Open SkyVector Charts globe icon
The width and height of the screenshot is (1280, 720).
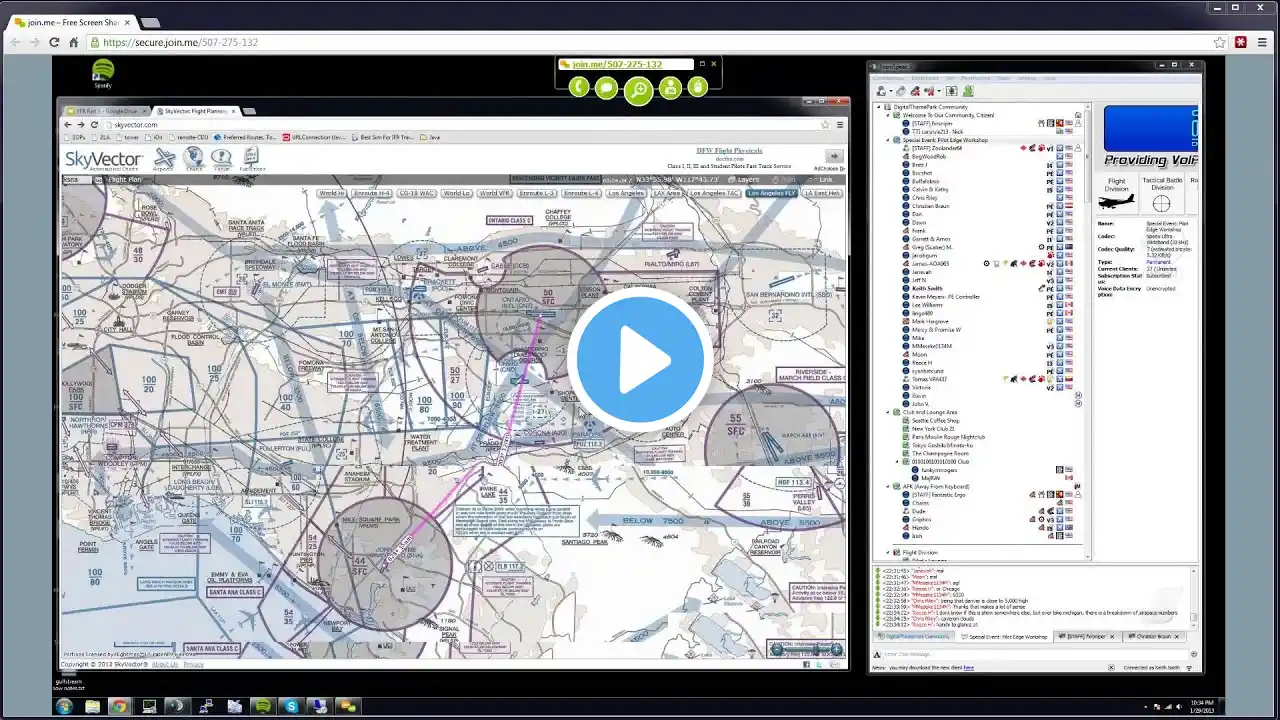(x=193, y=159)
